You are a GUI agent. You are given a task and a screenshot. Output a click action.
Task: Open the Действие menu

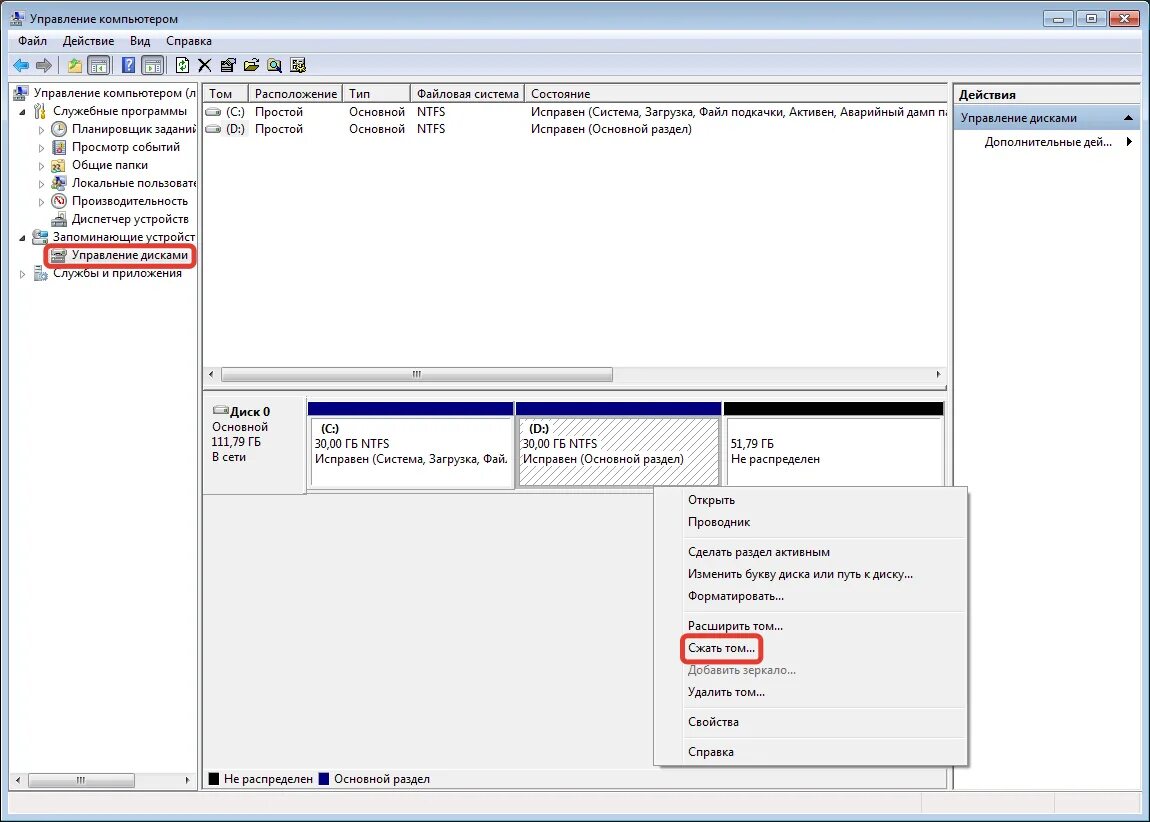click(88, 41)
